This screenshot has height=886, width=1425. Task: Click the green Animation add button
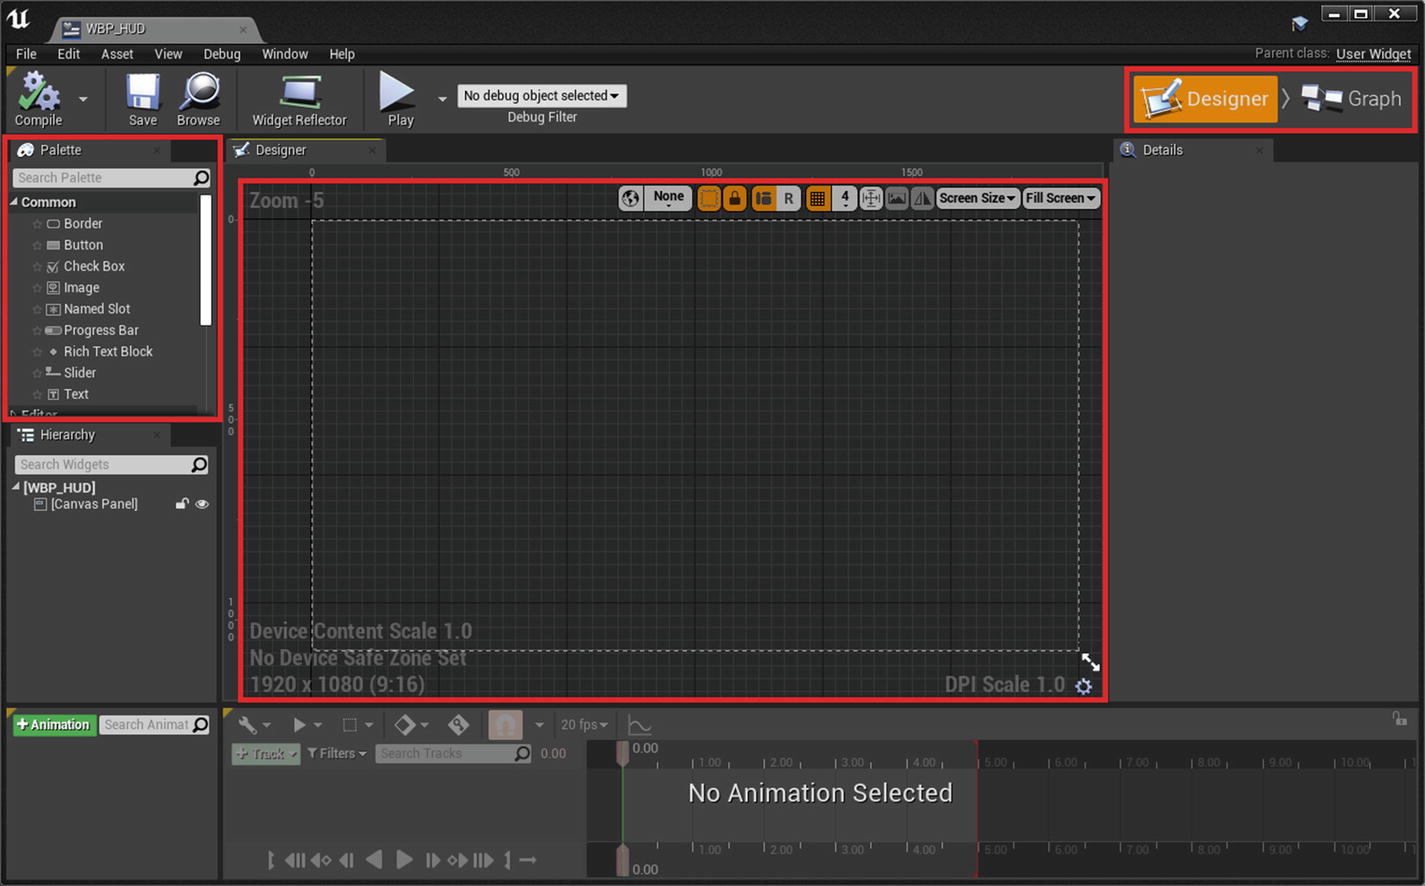click(53, 725)
